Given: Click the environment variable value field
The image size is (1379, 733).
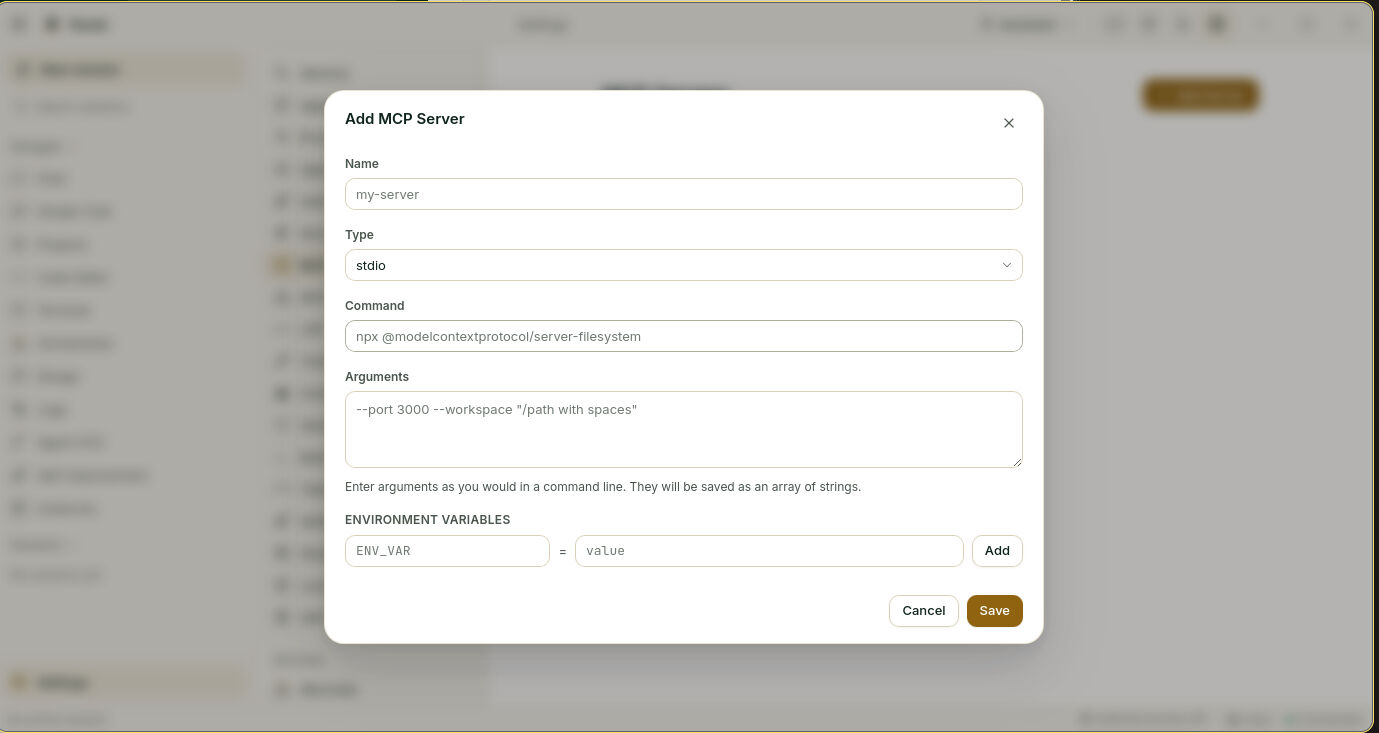Looking at the screenshot, I should pos(769,551).
